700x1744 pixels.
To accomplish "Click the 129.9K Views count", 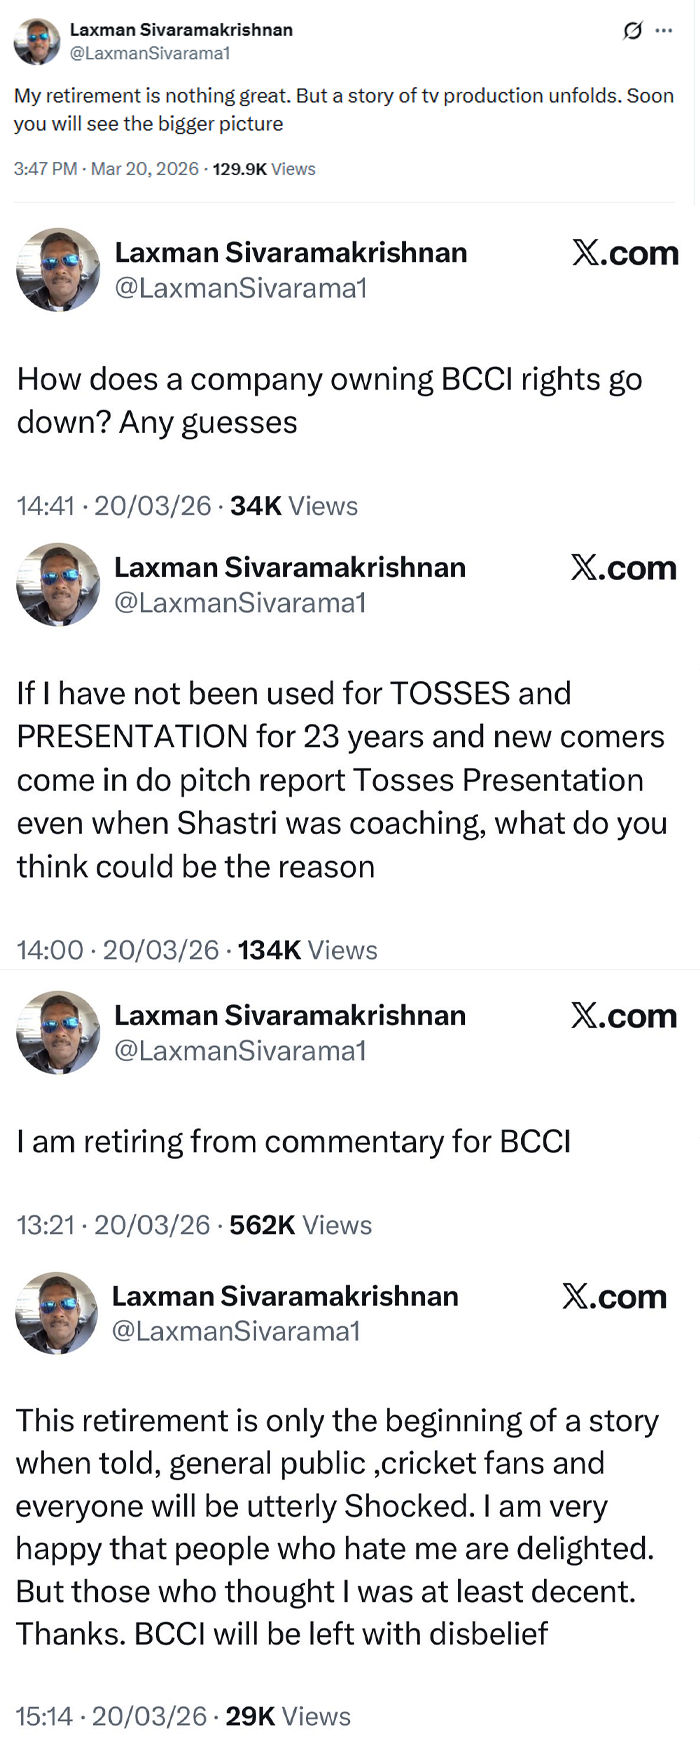I will (264, 169).
